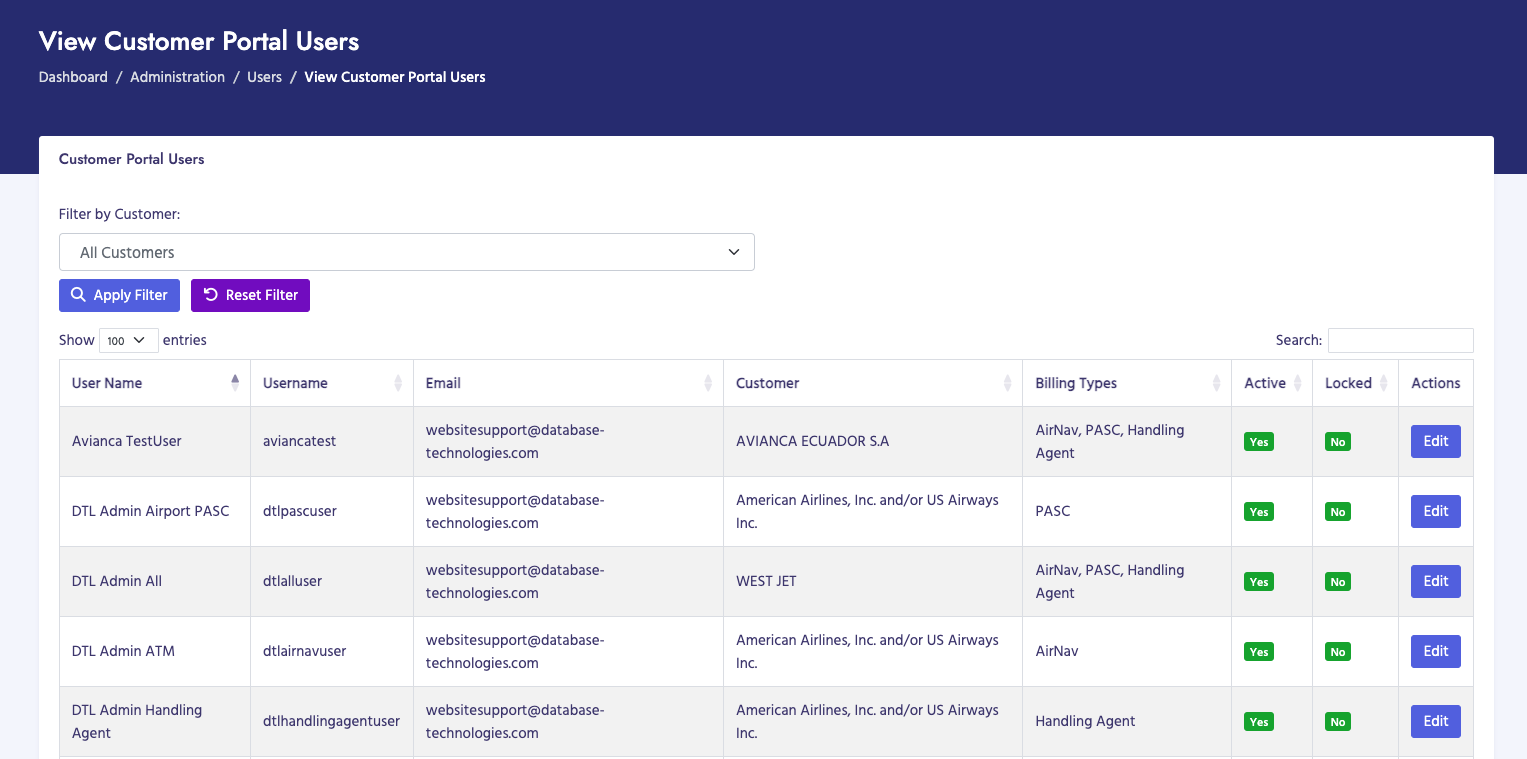This screenshot has width=1527, height=759.
Task: Open the Show entries dropdown
Action: coord(128,340)
